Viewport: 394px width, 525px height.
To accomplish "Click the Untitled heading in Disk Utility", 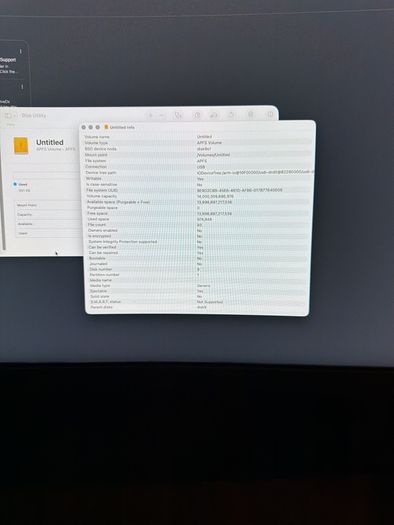I will point(50,142).
